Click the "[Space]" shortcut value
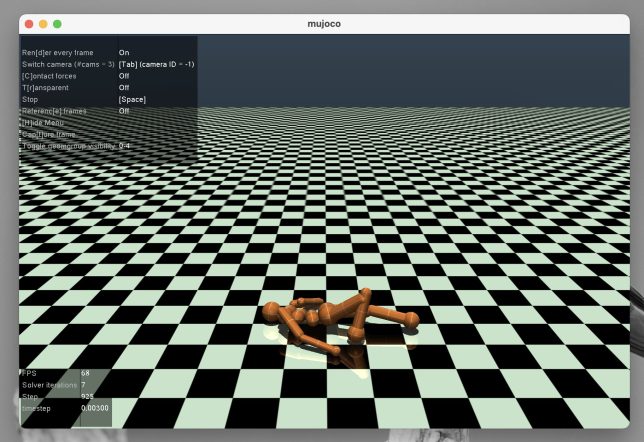 pos(132,99)
